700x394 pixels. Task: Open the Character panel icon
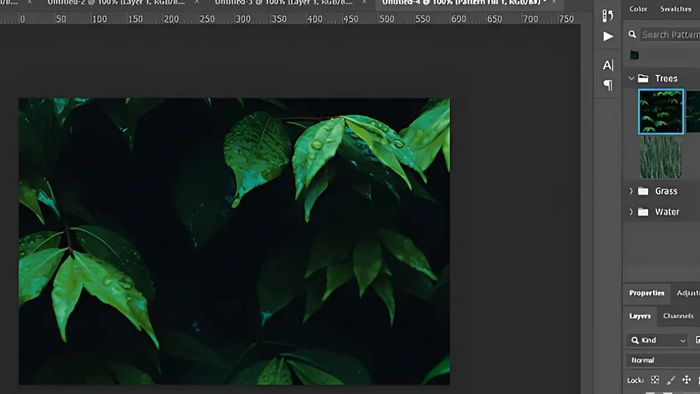coord(608,65)
